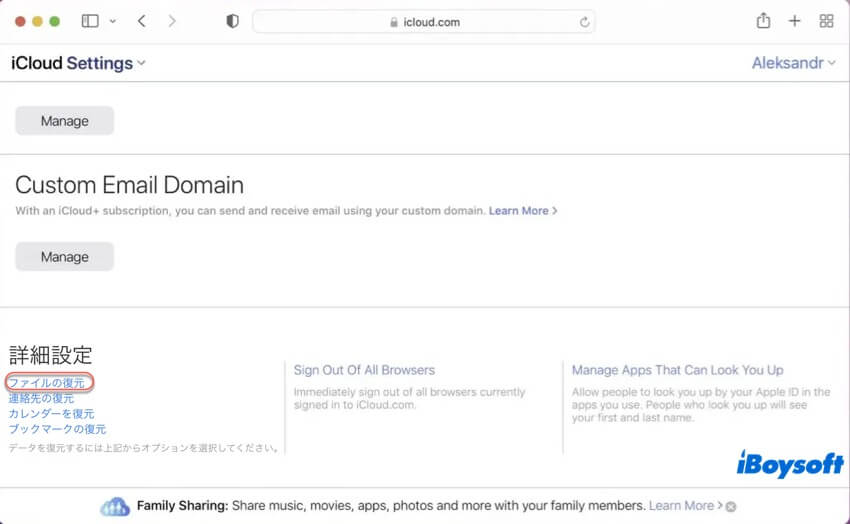The height and width of the screenshot is (524, 850).
Task: Click the Family Sharing cloud icon
Action: pos(115,507)
